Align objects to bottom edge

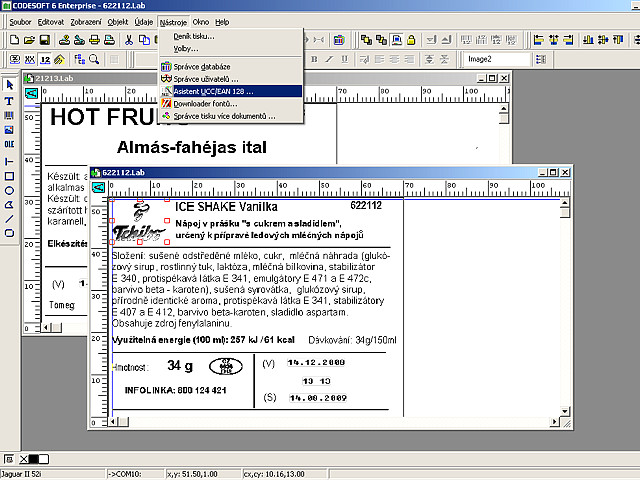tap(588, 40)
